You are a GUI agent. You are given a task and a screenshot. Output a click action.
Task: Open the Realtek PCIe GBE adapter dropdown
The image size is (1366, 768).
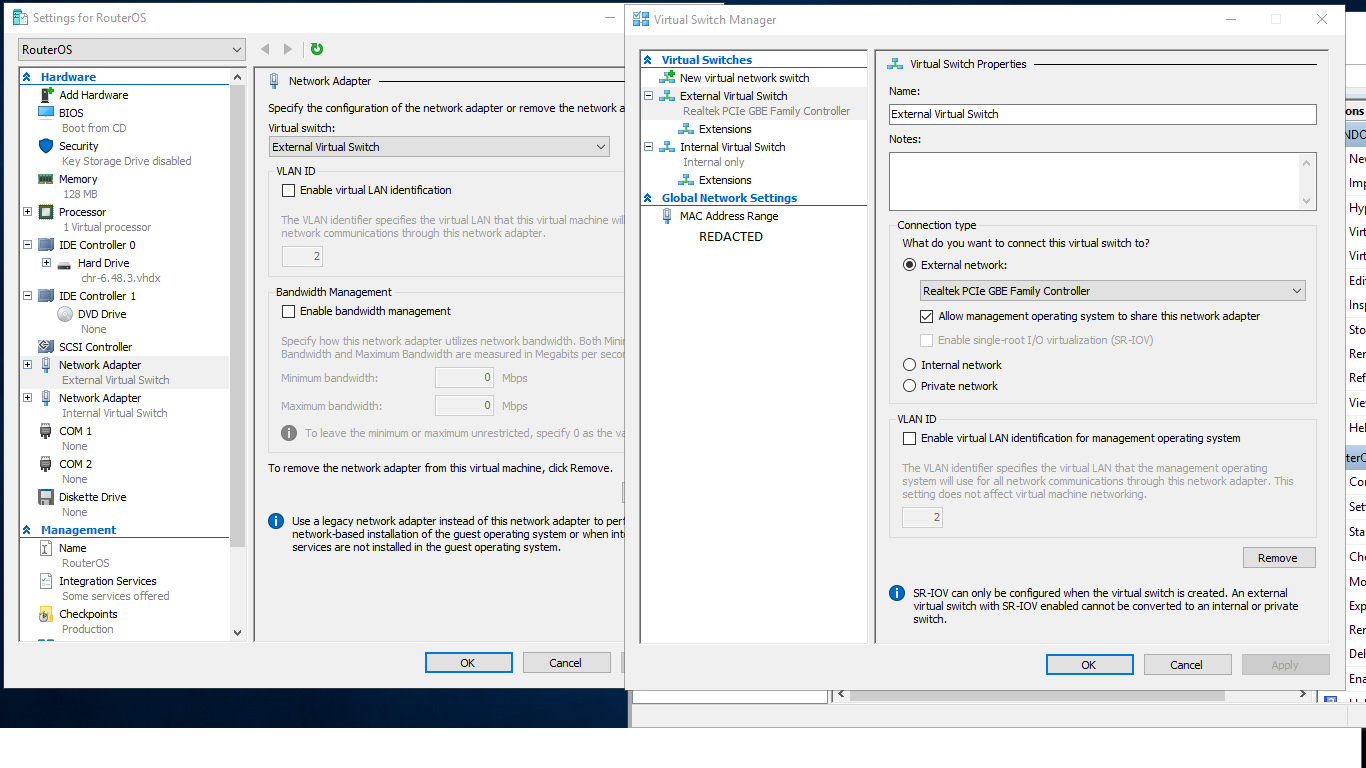pos(1113,291)
